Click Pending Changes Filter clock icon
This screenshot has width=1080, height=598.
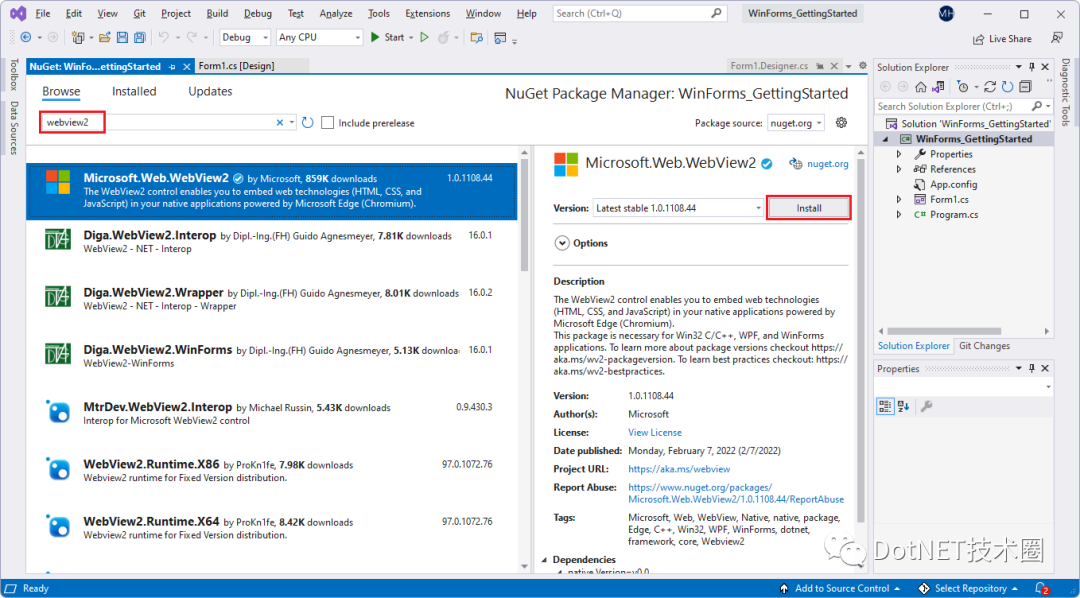[963, 87]
